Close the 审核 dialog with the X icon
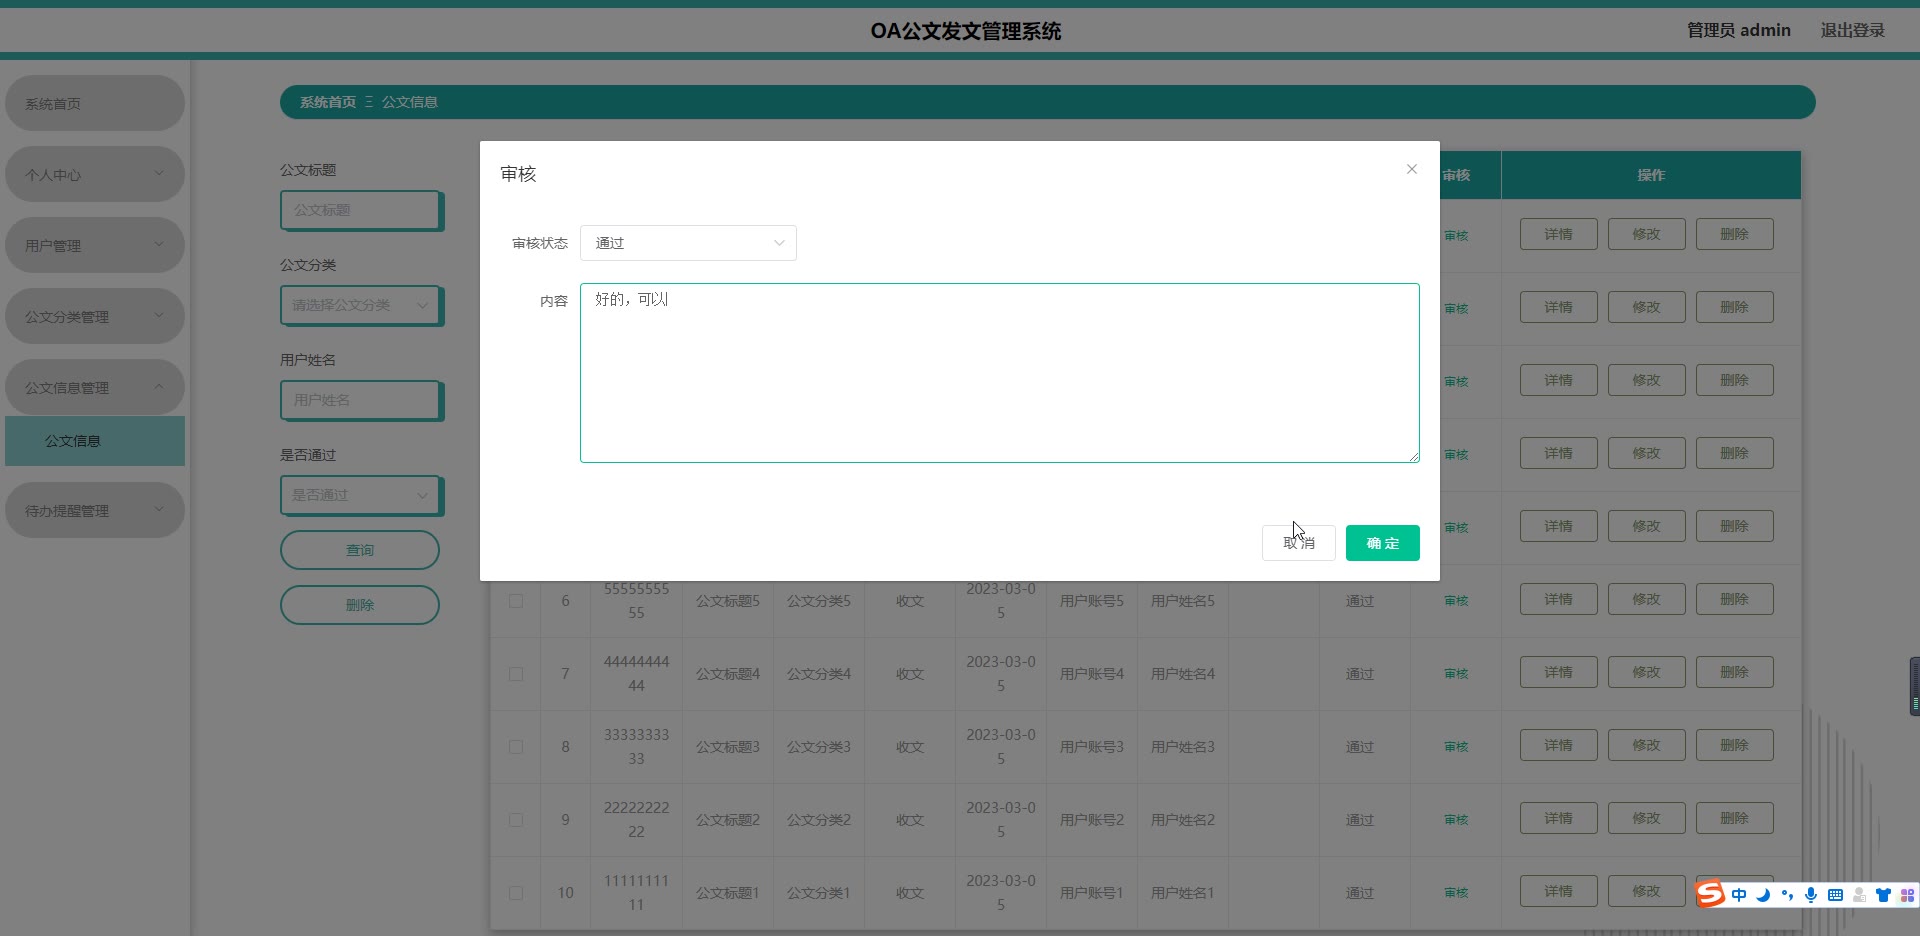This screenshot has width=1920, height=936. point(1411,169)
